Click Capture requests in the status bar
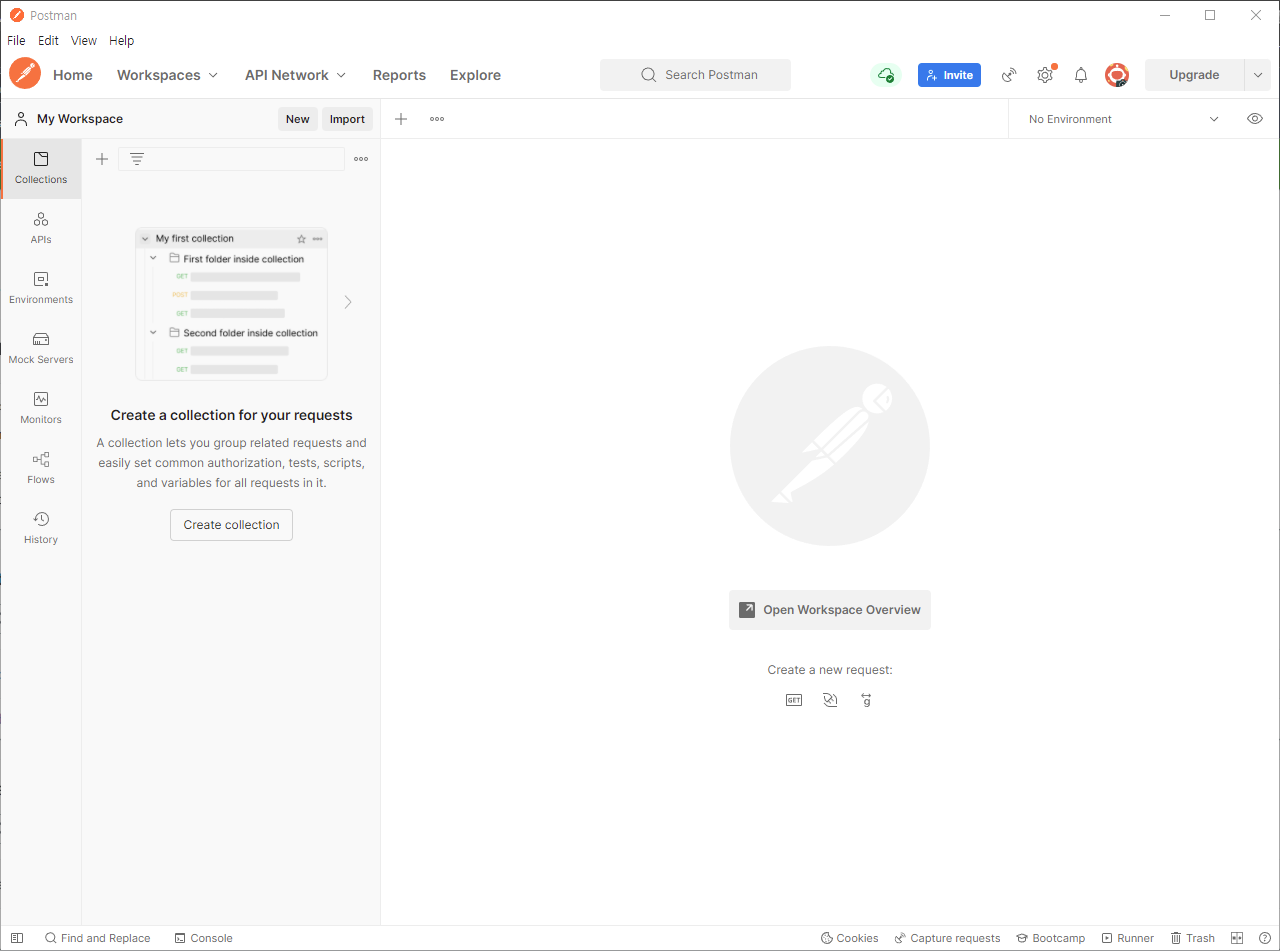 [947, 938]
